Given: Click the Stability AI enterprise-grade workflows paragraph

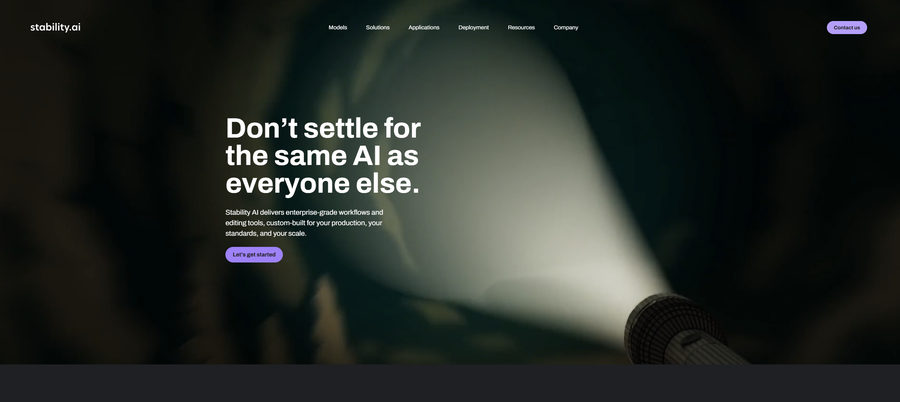Looking at the screenshot, I should (x=304, y=223).
